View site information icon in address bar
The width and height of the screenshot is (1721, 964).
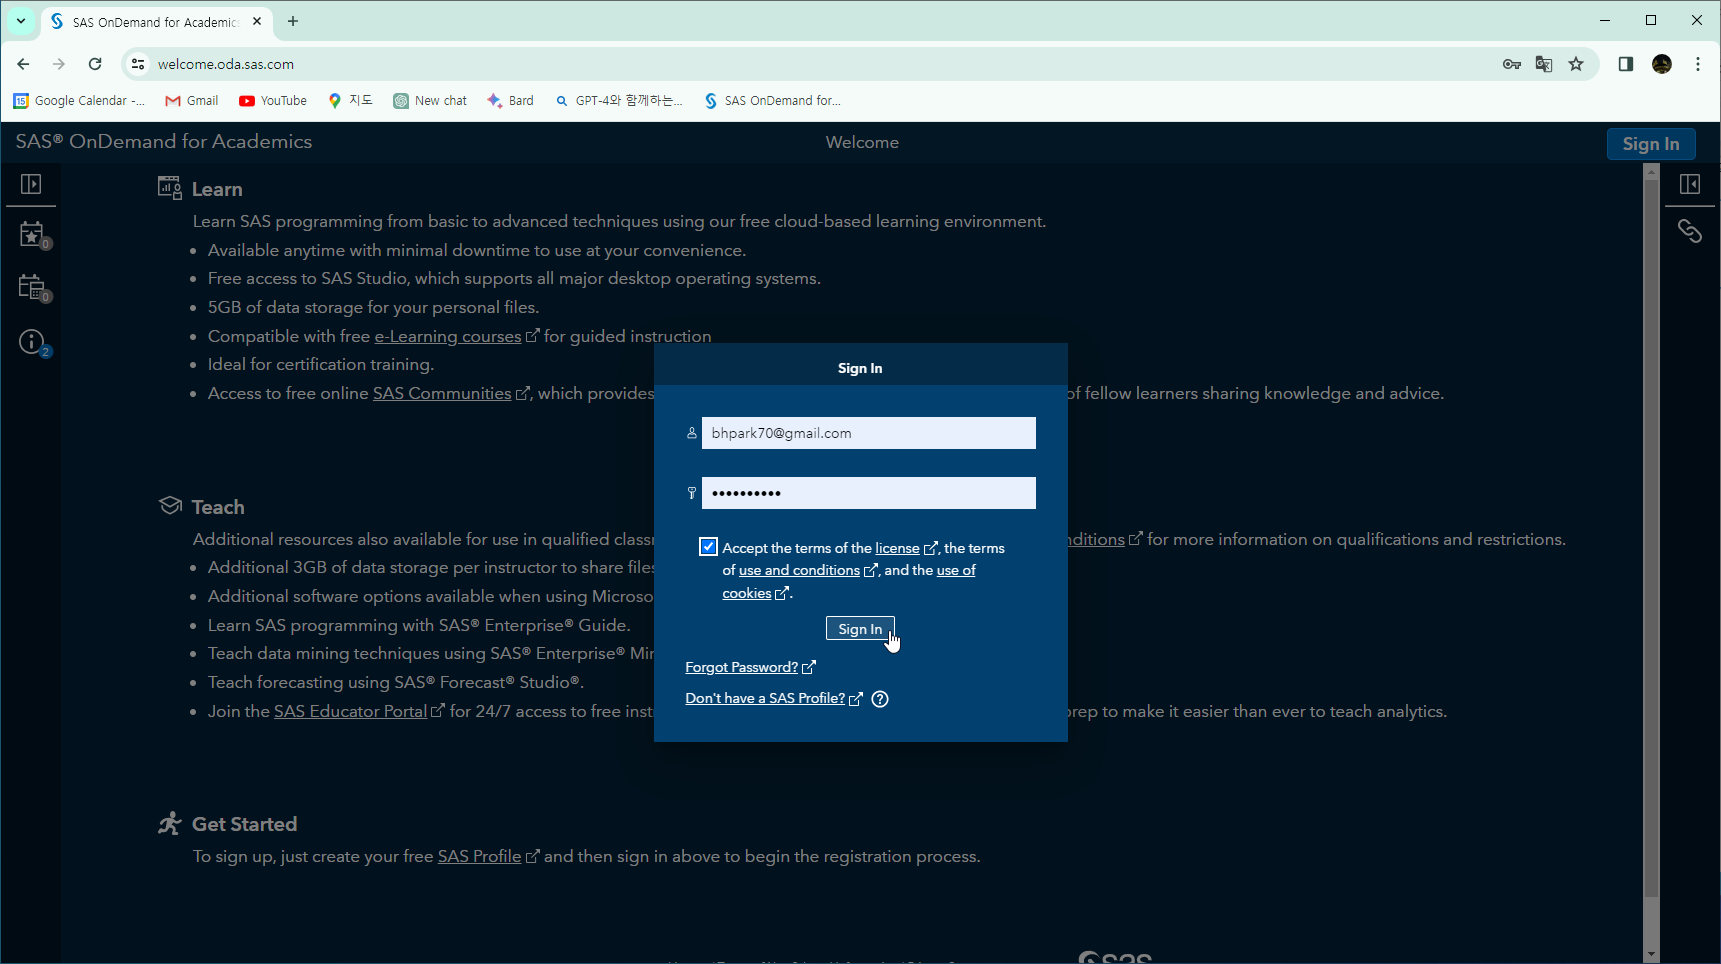[x=138, y=64]
